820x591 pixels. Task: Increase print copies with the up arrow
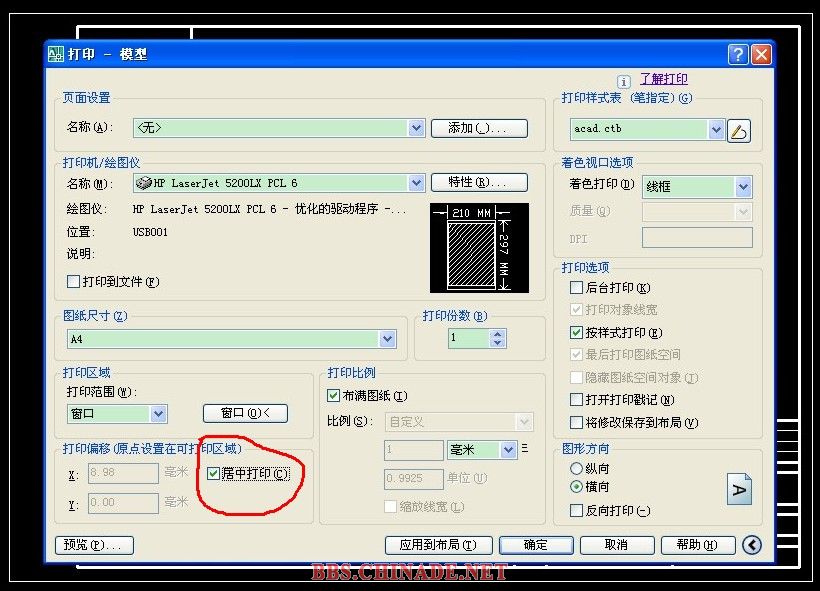[x=498, y=335]
